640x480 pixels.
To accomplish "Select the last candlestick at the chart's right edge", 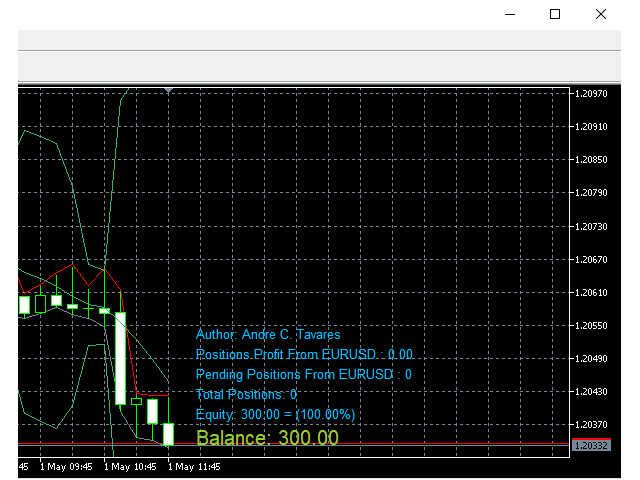I will click(169, 434).
